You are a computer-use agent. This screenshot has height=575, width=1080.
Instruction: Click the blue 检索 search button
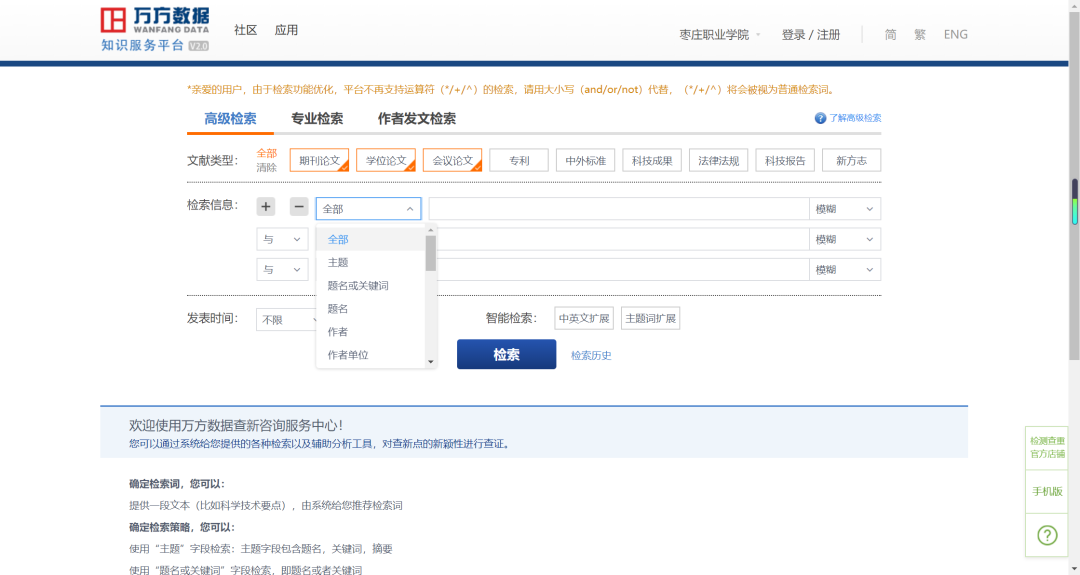506,354
